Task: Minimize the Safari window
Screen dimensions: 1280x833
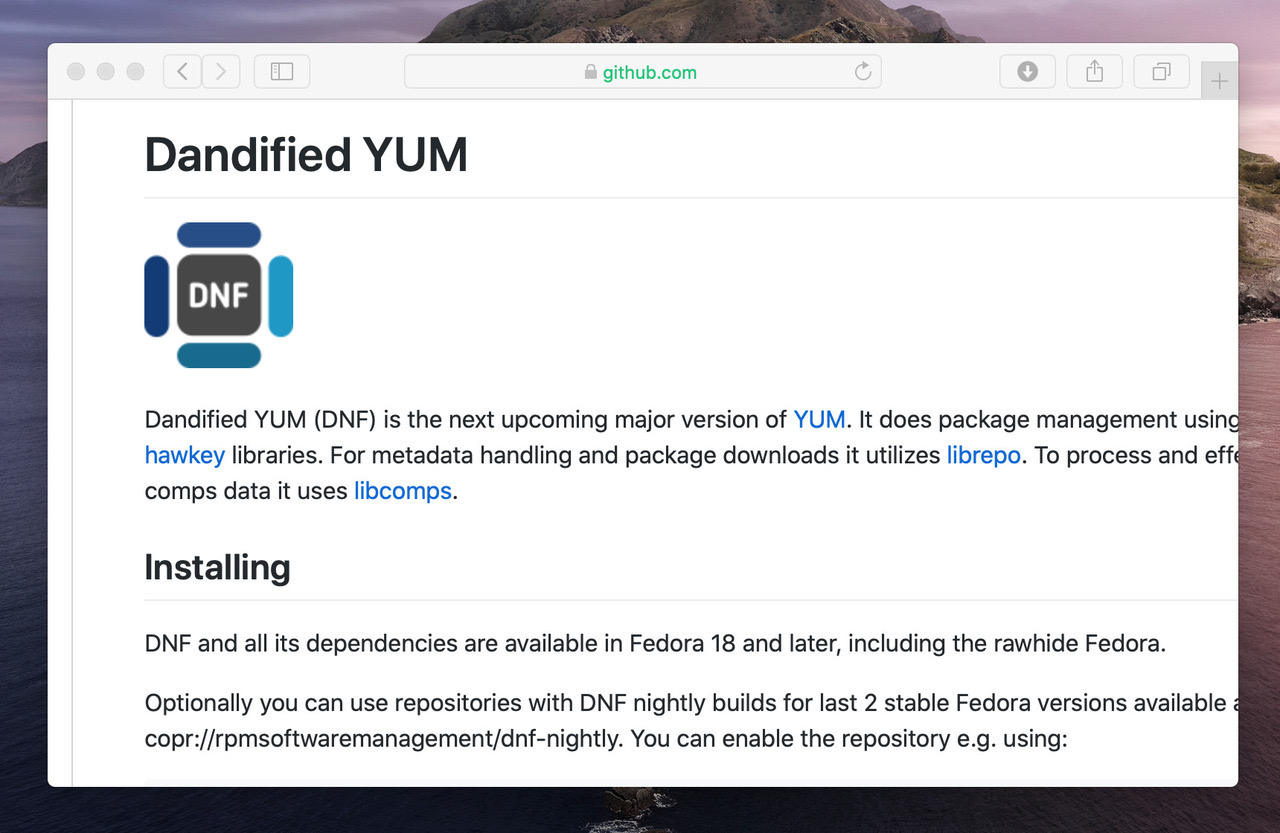Action: pos(106,72)
